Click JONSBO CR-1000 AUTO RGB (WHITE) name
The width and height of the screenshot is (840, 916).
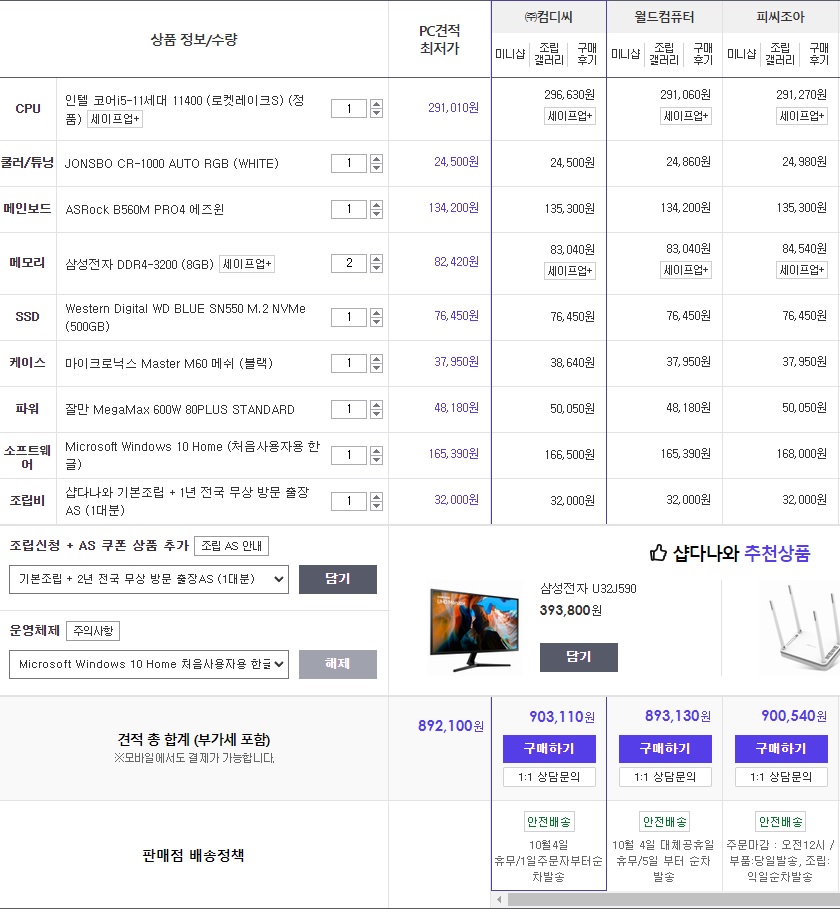(x=172, y=164)
